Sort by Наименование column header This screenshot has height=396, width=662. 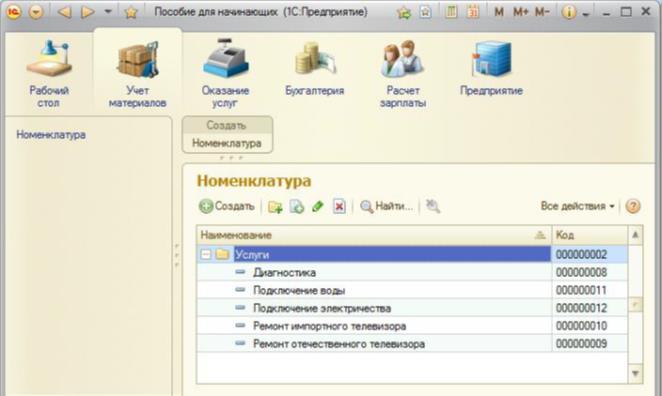374,235
